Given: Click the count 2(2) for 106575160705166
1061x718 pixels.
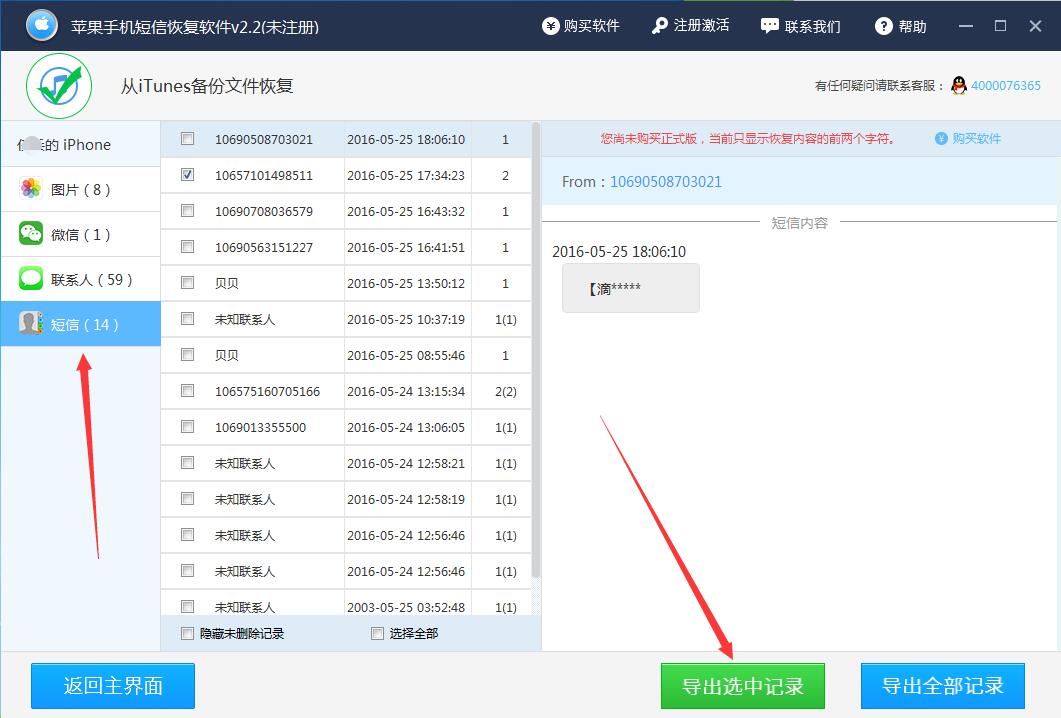Looking at the screenshot, I should (505, 391).
